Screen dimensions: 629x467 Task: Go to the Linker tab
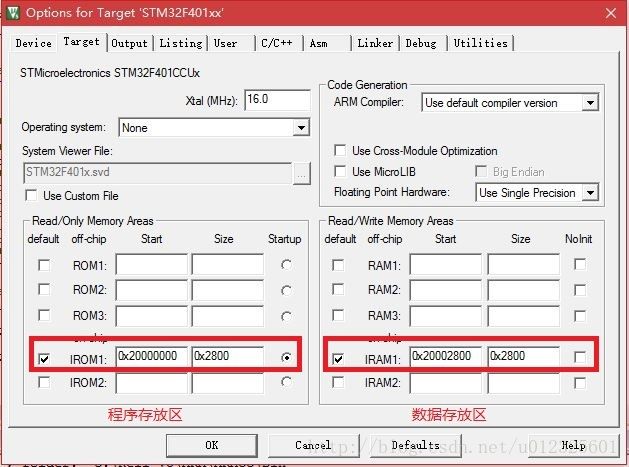(x=375, y=43)
